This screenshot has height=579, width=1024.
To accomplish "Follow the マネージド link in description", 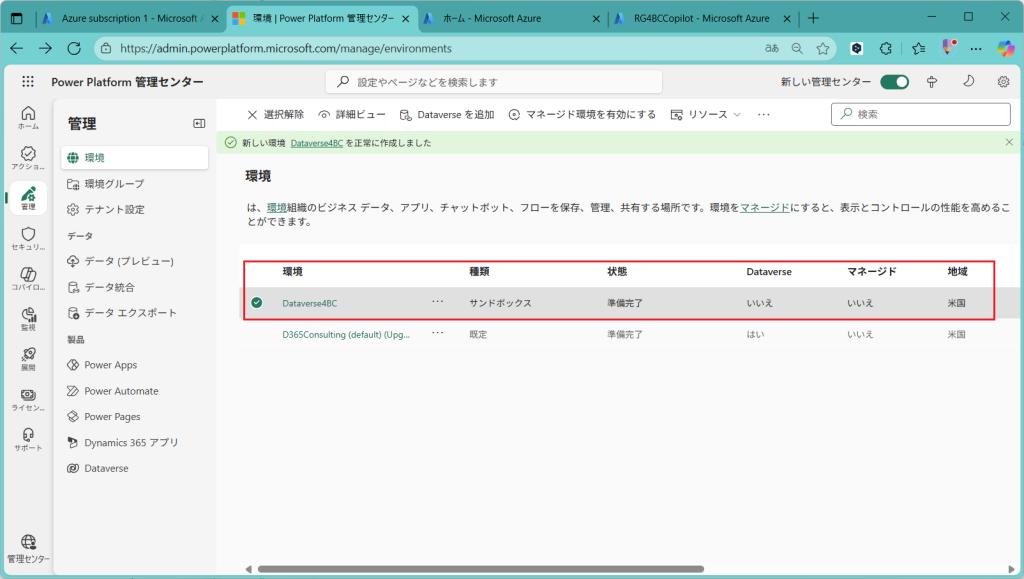I will 765,208.
